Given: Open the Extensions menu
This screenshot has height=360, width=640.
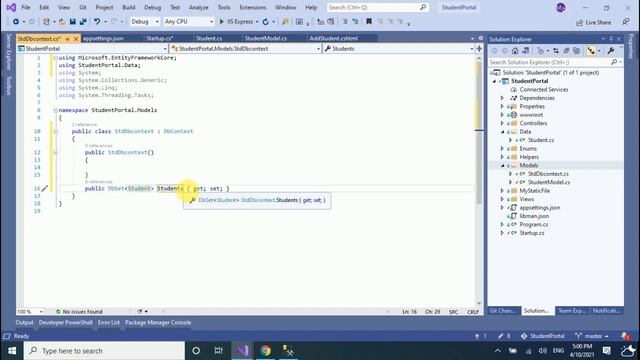Looking at the screenshot, I should [253, 7].
